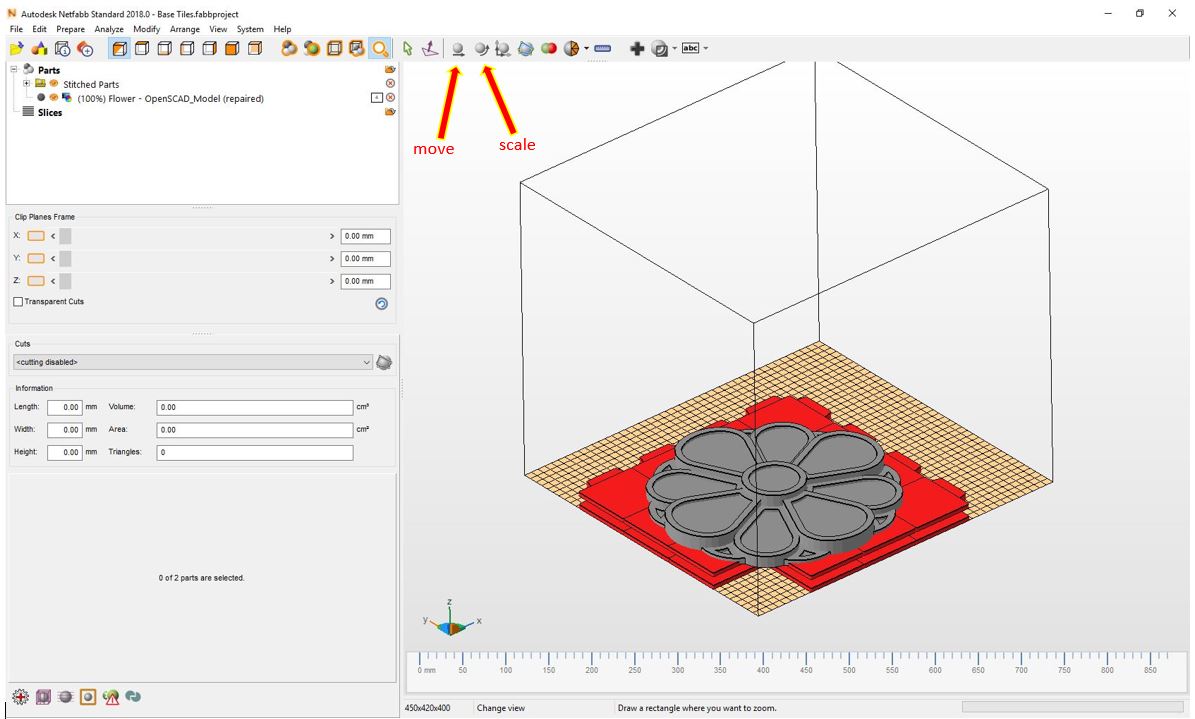Click the Z clip plane value field

[365, 281]
